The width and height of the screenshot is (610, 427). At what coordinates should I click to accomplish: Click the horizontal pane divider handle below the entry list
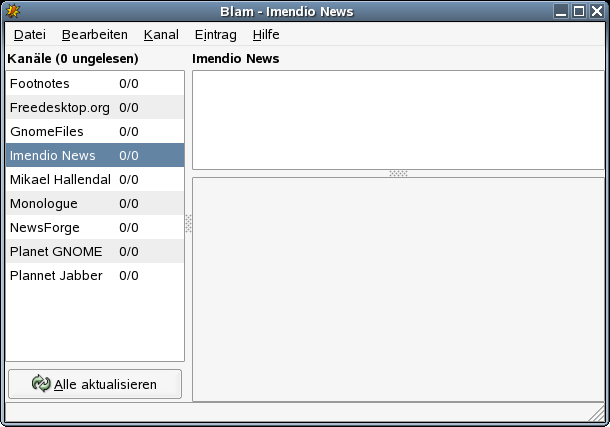398,173
